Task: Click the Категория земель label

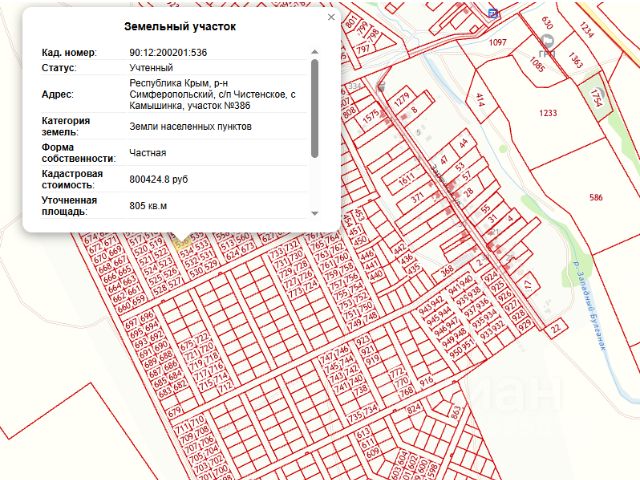Action: (x=66, y=127)
